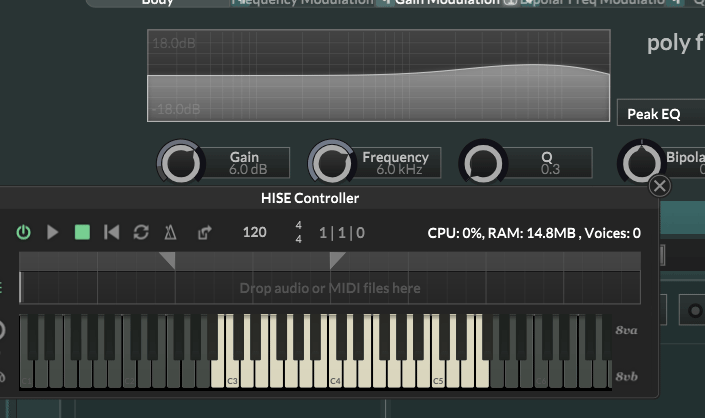The height and width of the screenshot is (418, 705).
Task: Click the 8vb octave-down button
Action: coord(626,377)
